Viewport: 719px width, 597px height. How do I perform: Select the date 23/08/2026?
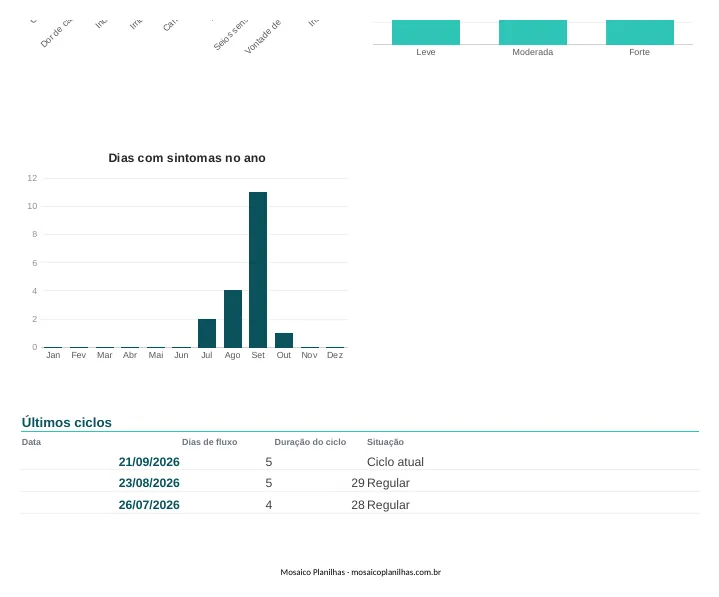149,483
